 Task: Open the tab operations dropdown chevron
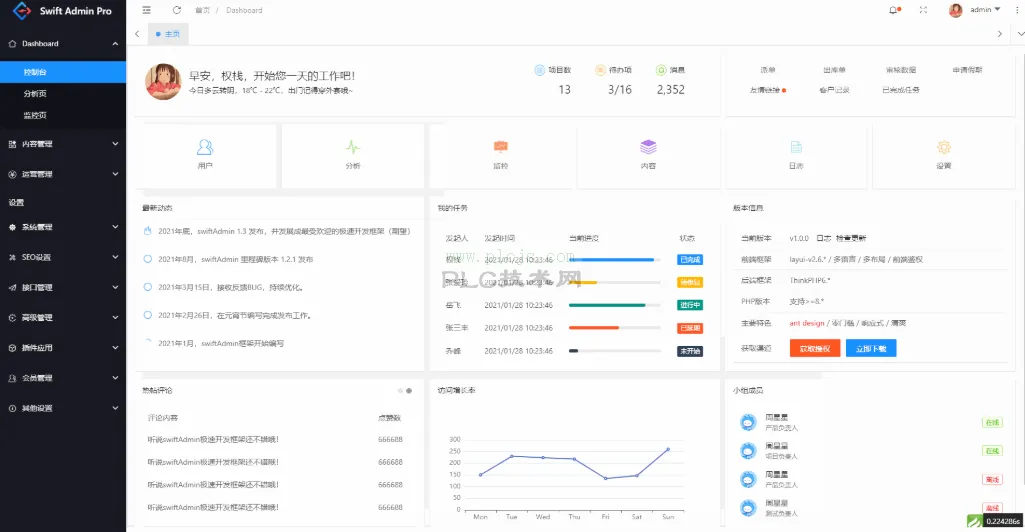1020,33
